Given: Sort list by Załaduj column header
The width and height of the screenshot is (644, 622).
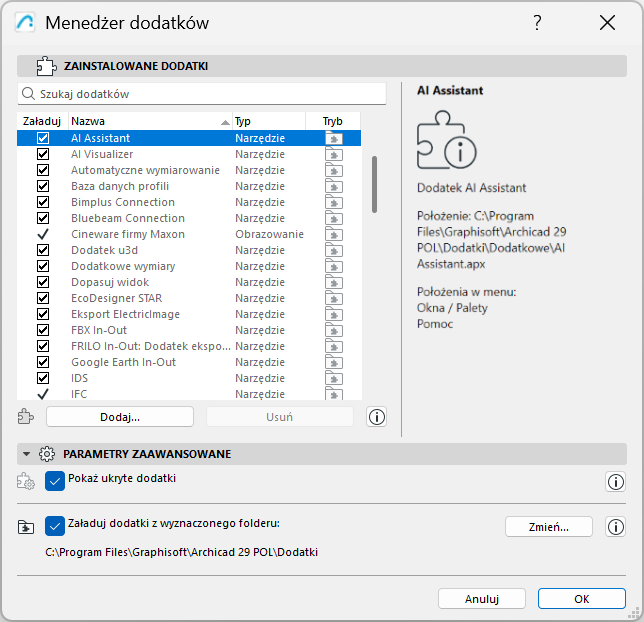Looking at the screenshot, I should (42, 121).
